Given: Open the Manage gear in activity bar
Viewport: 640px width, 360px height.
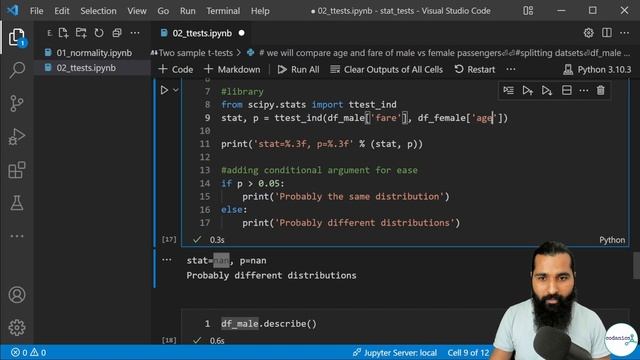Looking at the screenshot, I should pos(17,327).
